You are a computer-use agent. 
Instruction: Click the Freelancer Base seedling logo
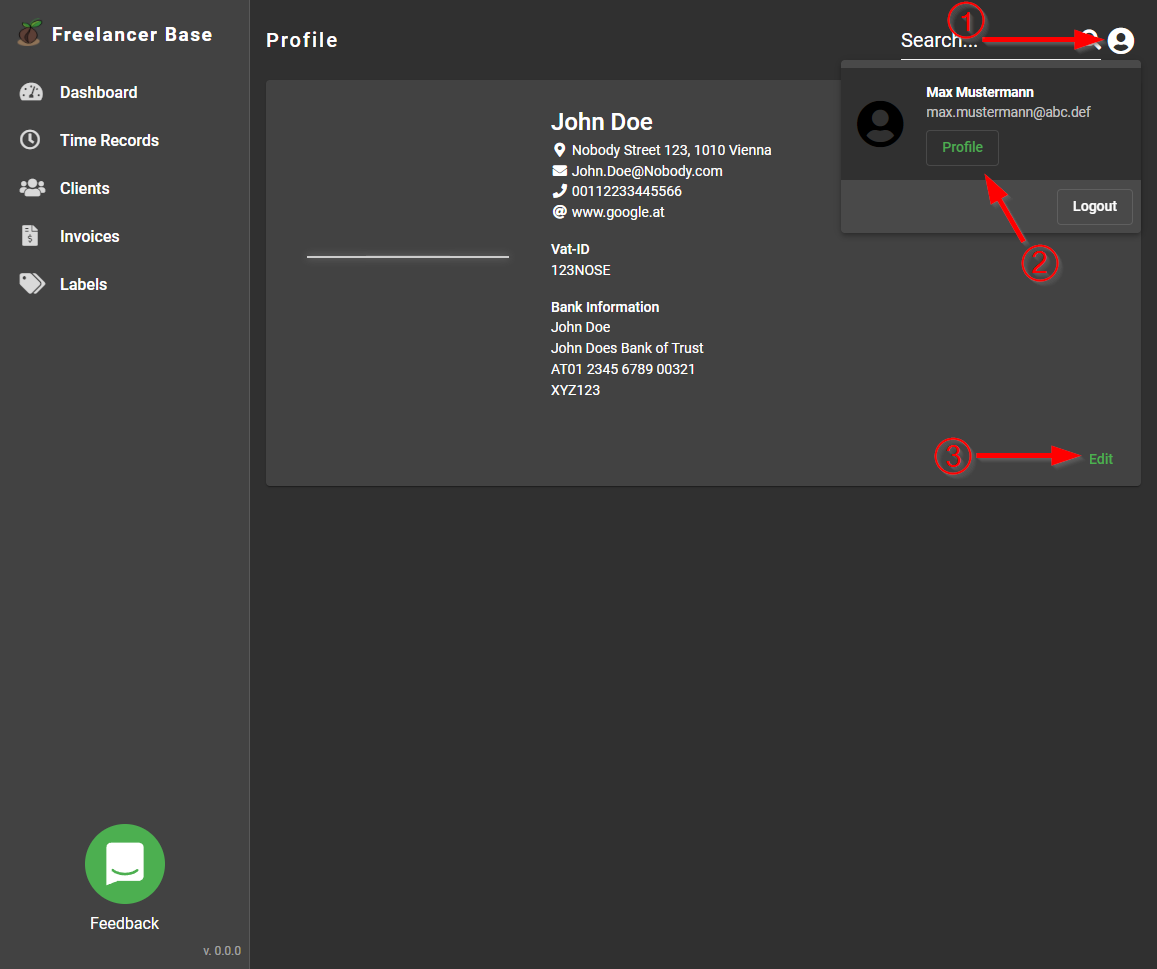pyautogui.click(x=30, y=33)
